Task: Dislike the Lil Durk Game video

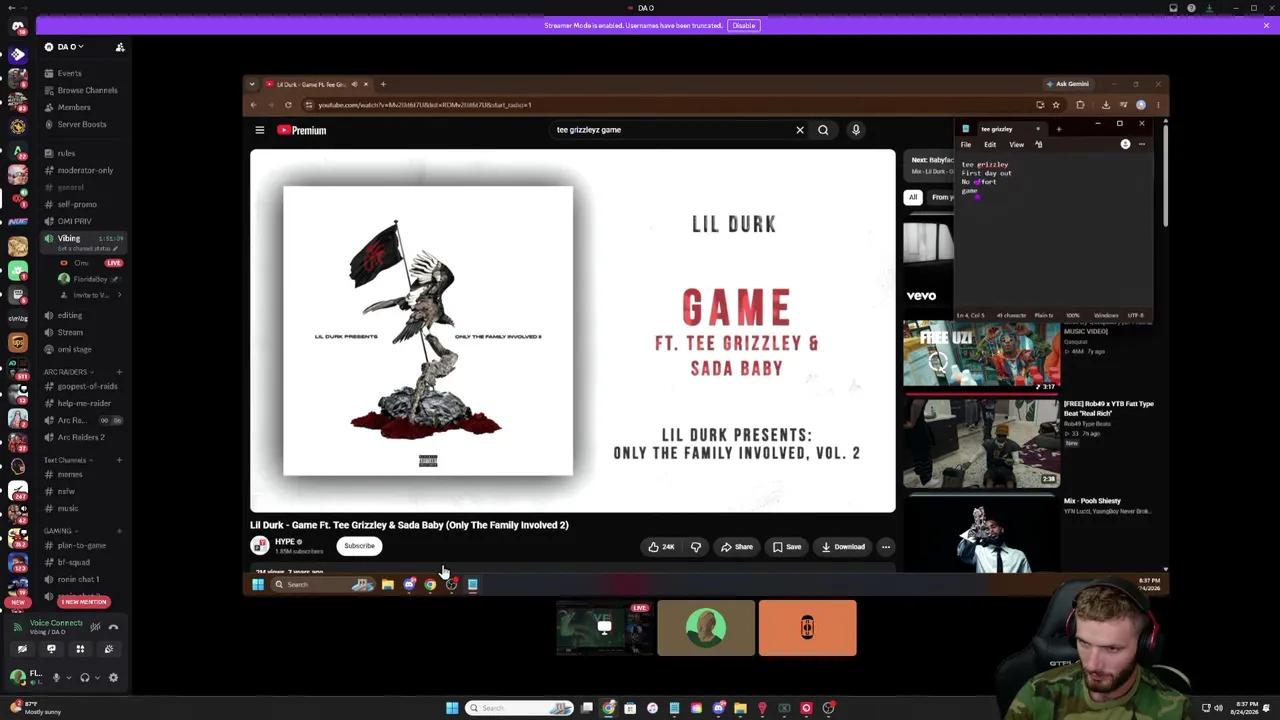Action: (696, 547)
